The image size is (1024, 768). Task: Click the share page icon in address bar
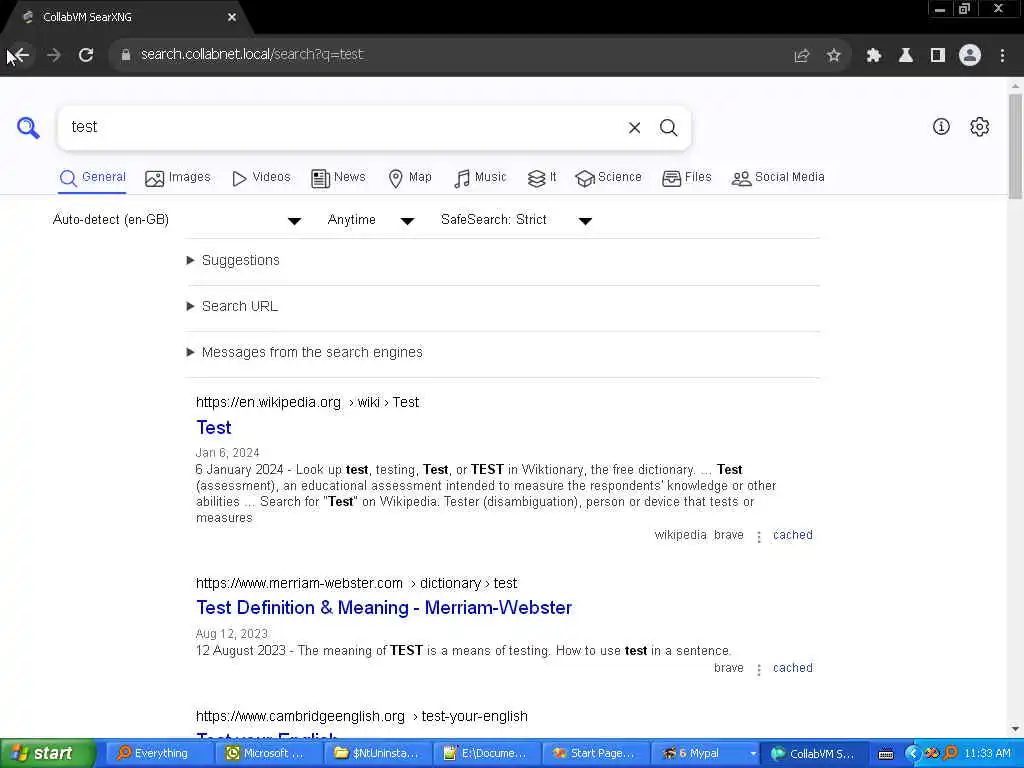(x=801, y=56)
